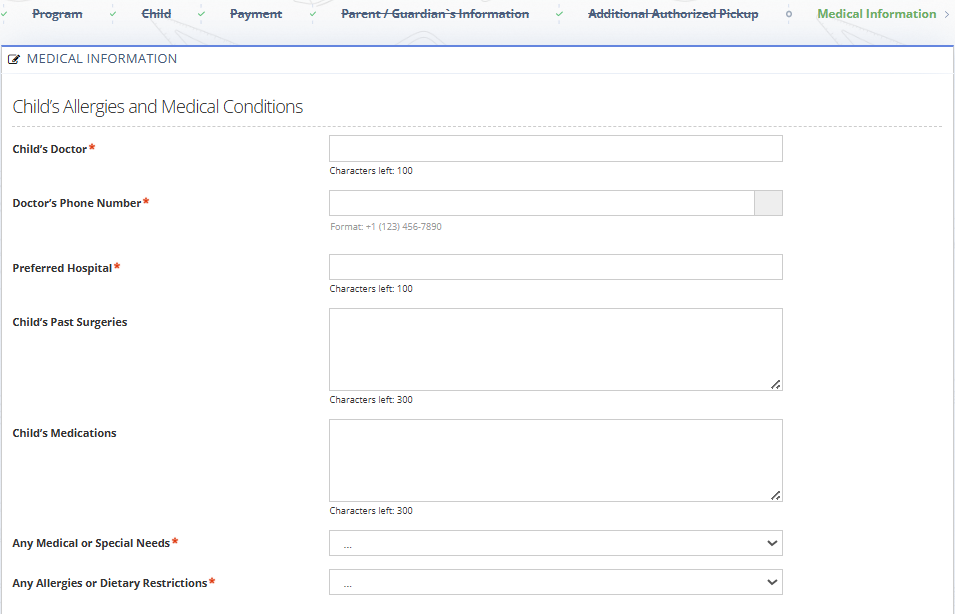Expand the Any Allergies or Dietary Restrictions dropdown
The image size is (955, 614).
555,581
